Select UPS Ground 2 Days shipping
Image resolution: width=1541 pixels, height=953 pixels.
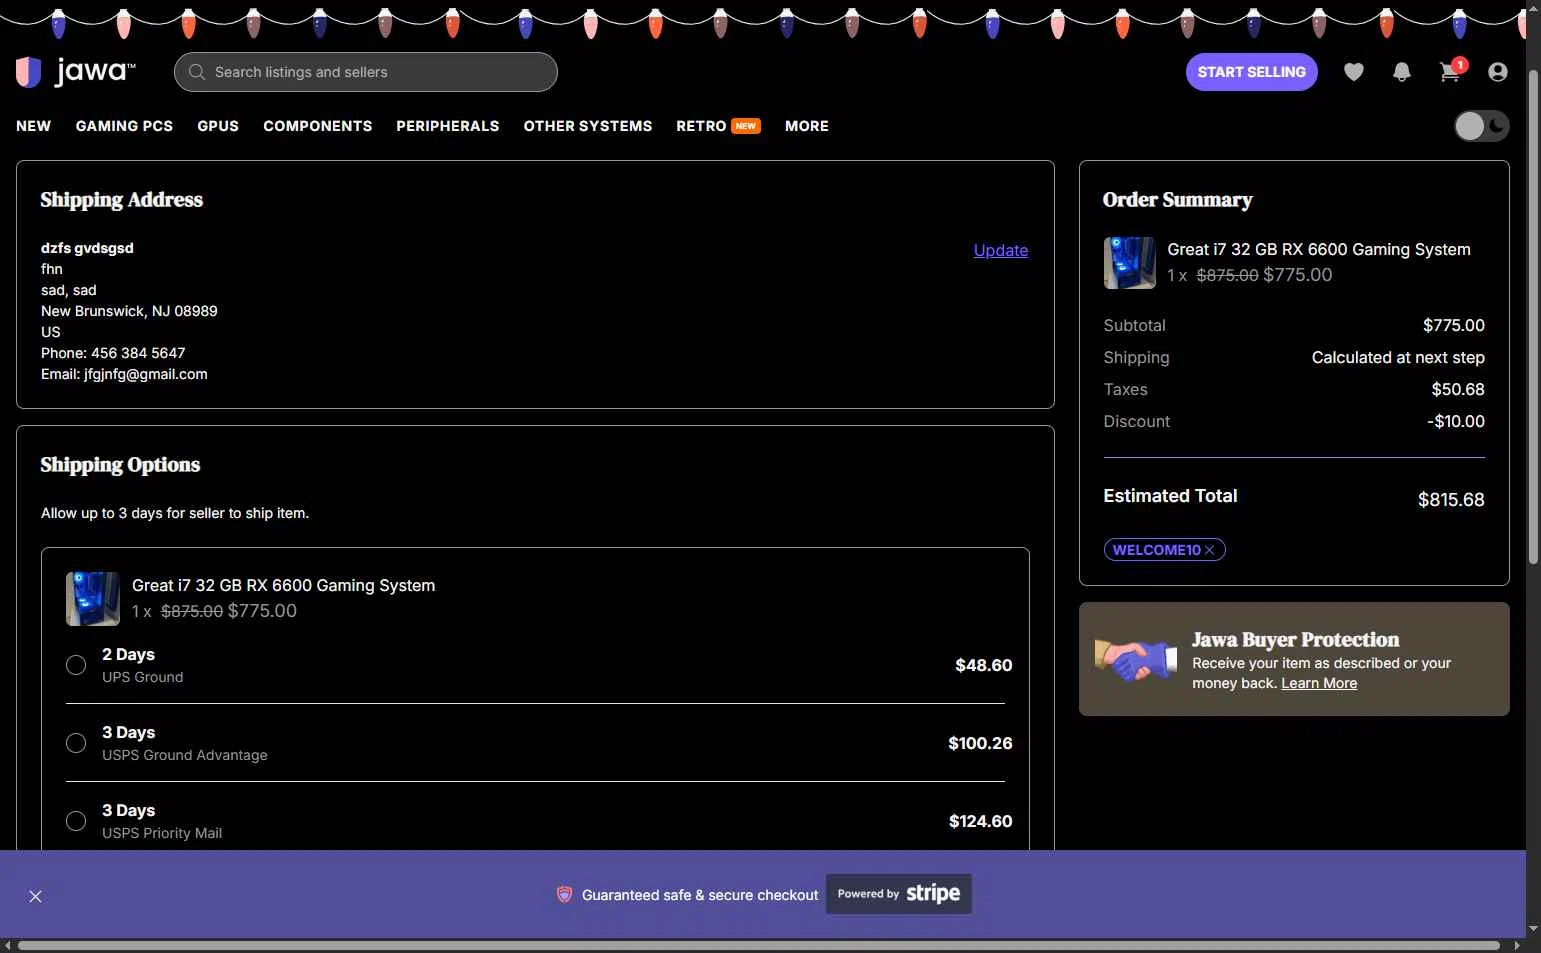pos(76,665)
